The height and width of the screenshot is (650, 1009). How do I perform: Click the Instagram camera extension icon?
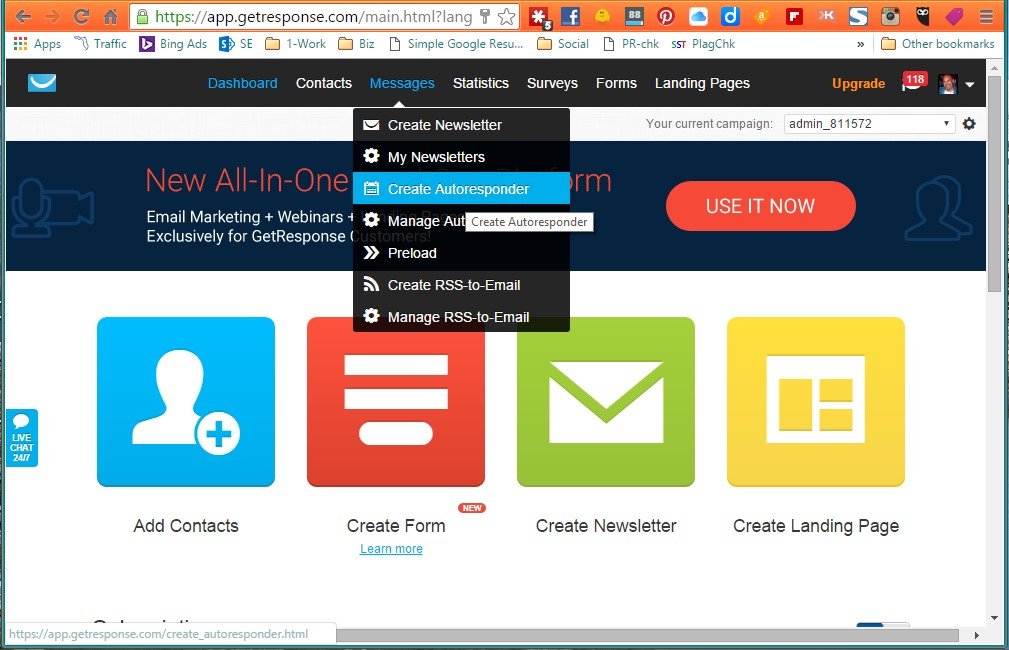890,17
